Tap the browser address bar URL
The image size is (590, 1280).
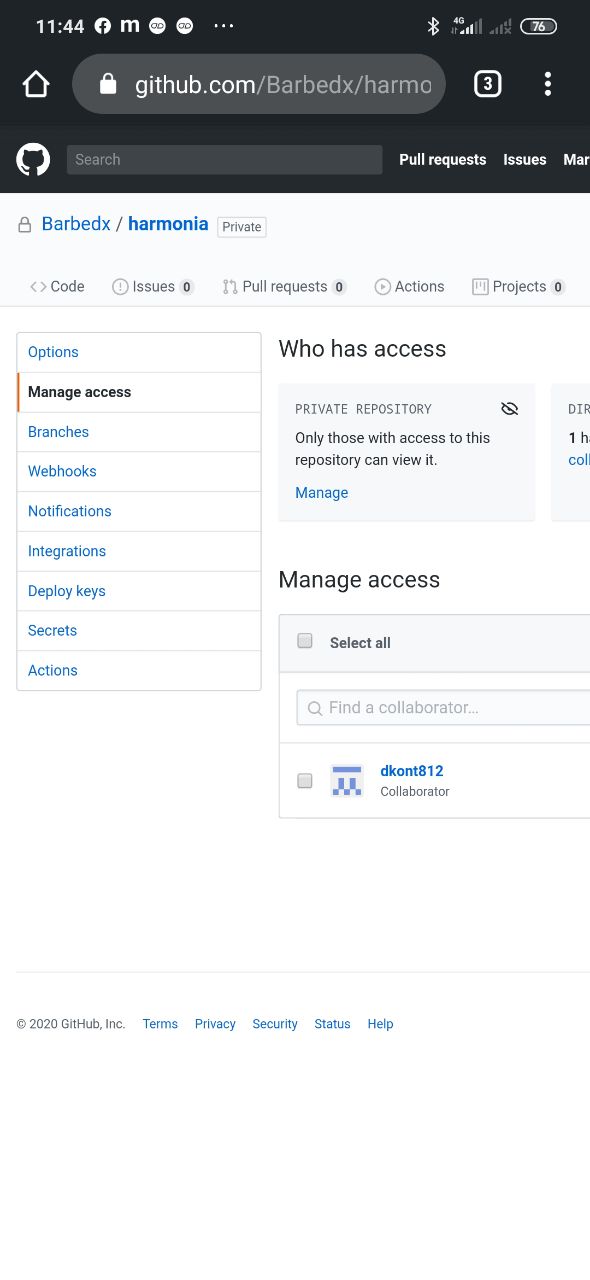pos(284,85)
